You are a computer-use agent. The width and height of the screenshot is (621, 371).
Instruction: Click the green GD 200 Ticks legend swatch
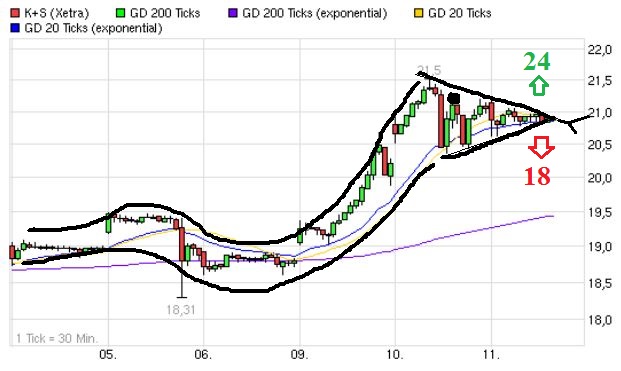click(121, 13)
